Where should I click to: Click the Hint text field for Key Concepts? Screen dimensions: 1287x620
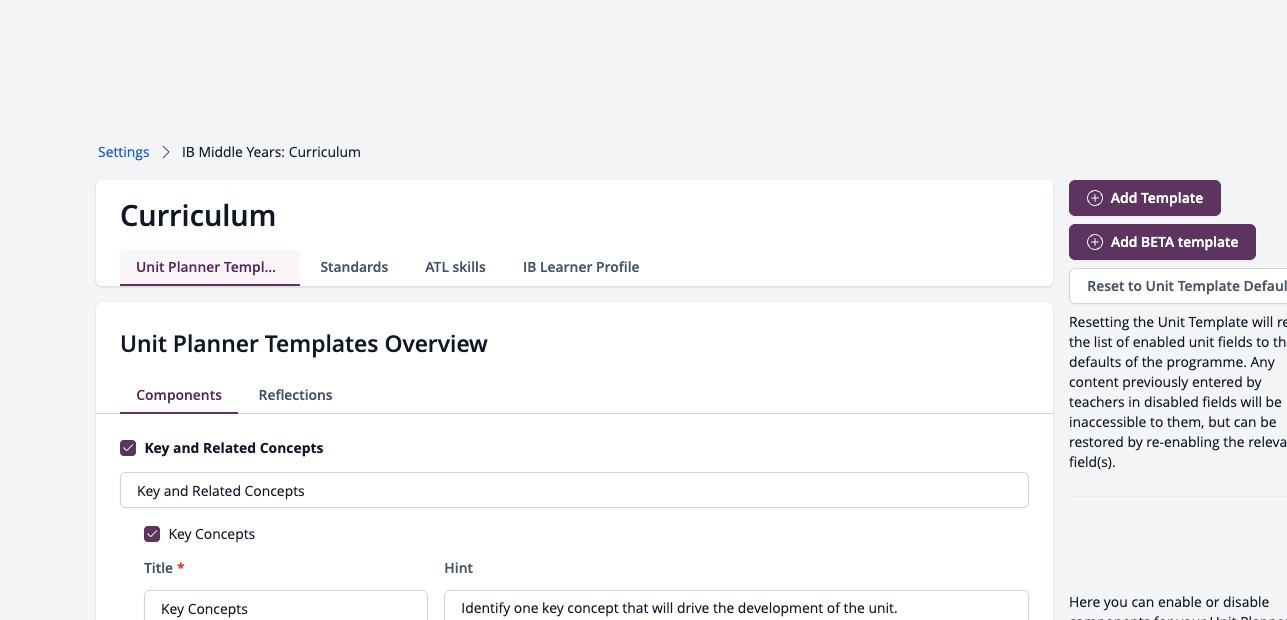pos(736,606)
